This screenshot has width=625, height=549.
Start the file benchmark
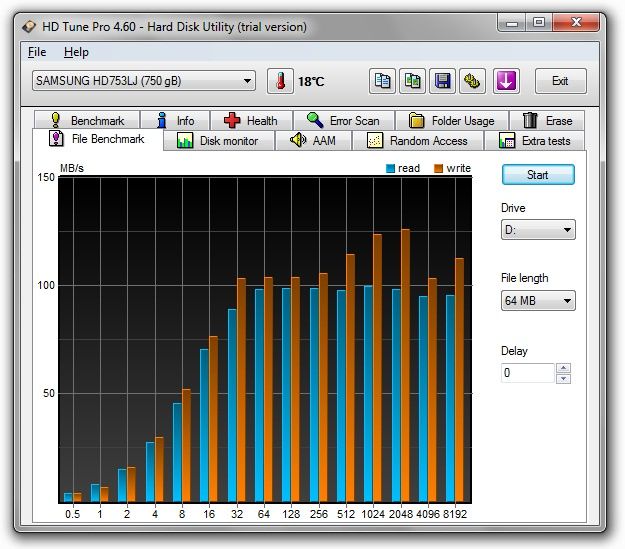pos(538,175)
